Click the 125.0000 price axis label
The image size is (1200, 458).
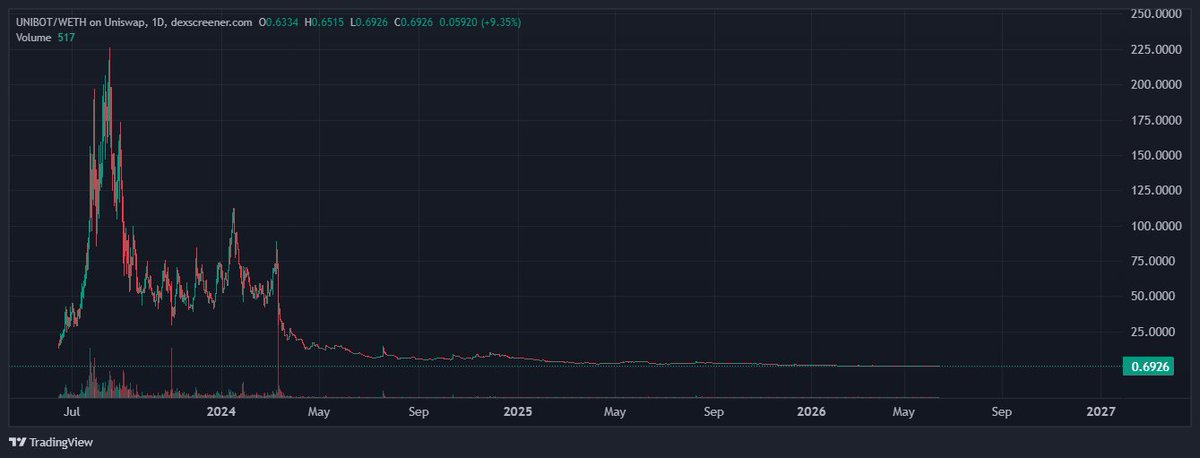click(x=1156, y=190)
